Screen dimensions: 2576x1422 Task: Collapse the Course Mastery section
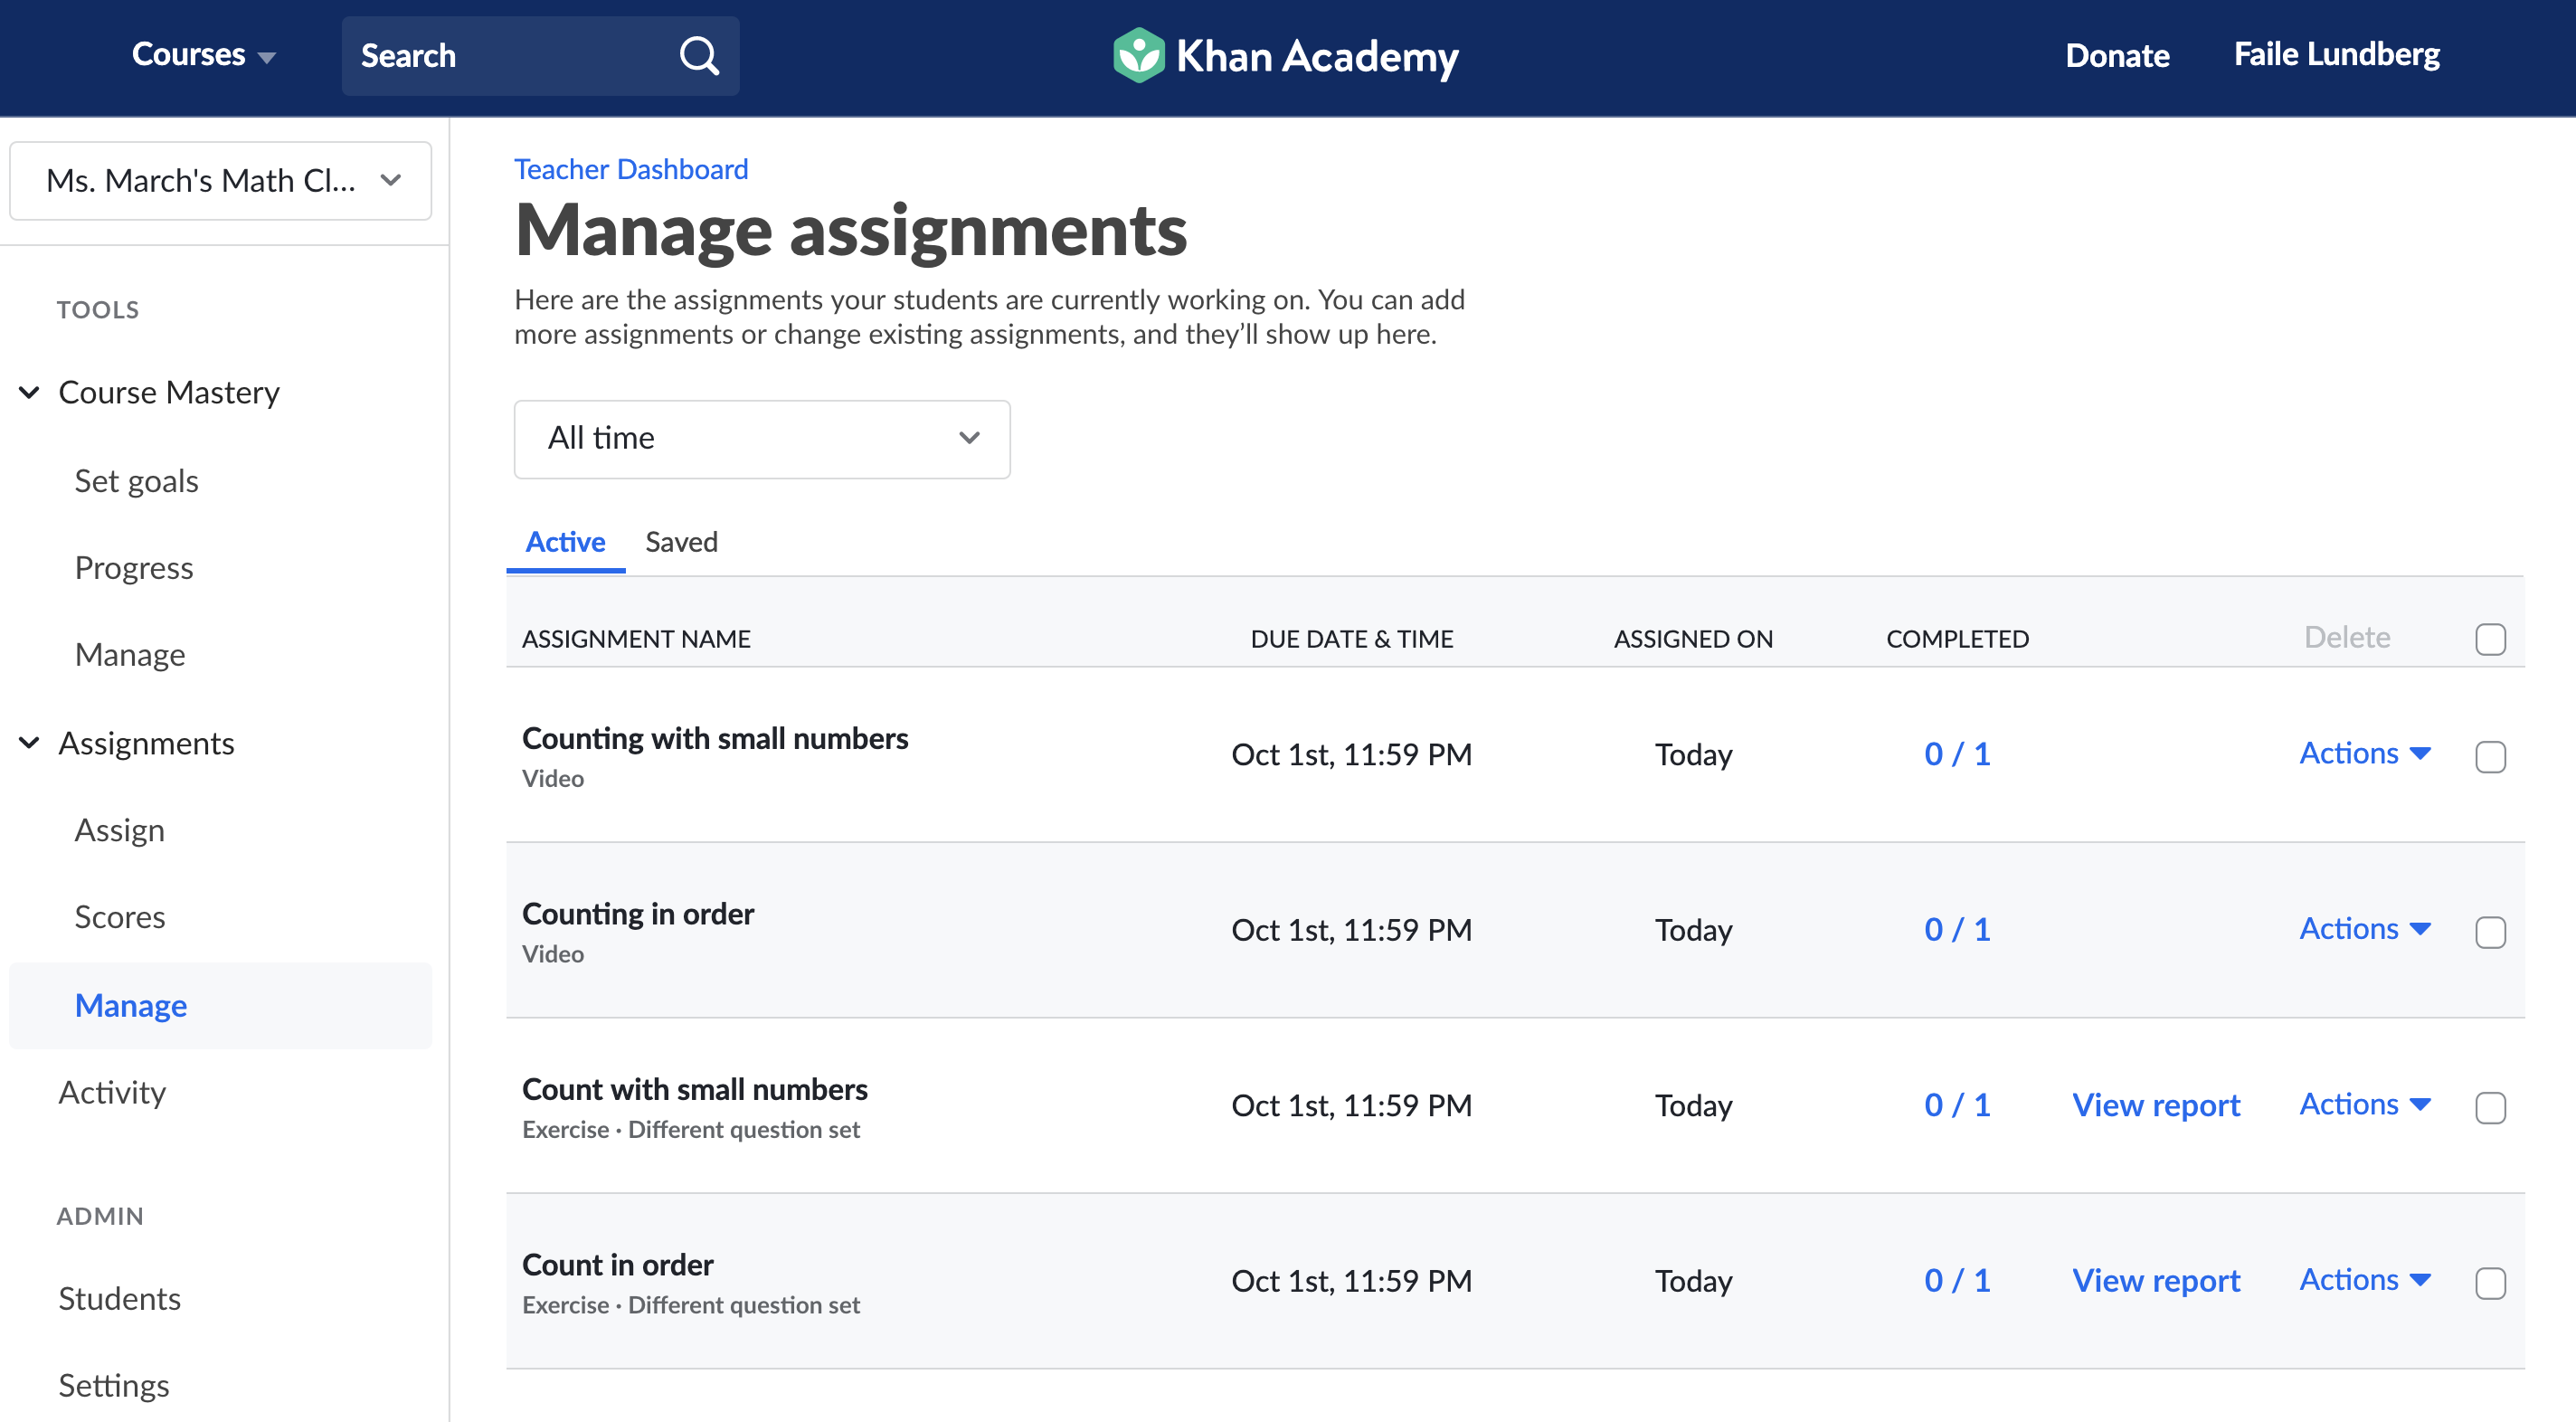coord(28,392)
